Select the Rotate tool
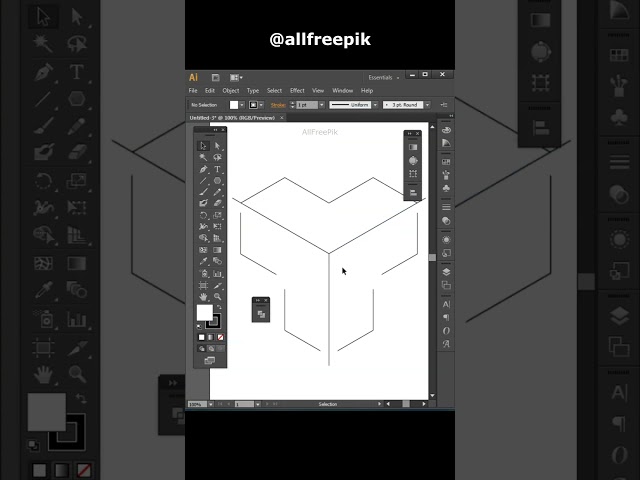 pos(203,215)
